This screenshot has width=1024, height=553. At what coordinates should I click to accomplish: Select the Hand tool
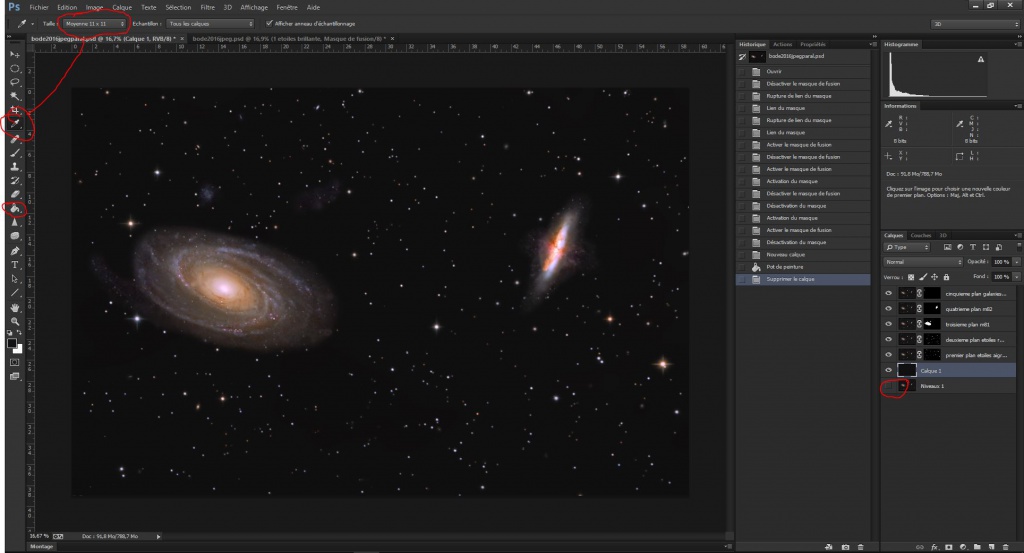(15, 307)
